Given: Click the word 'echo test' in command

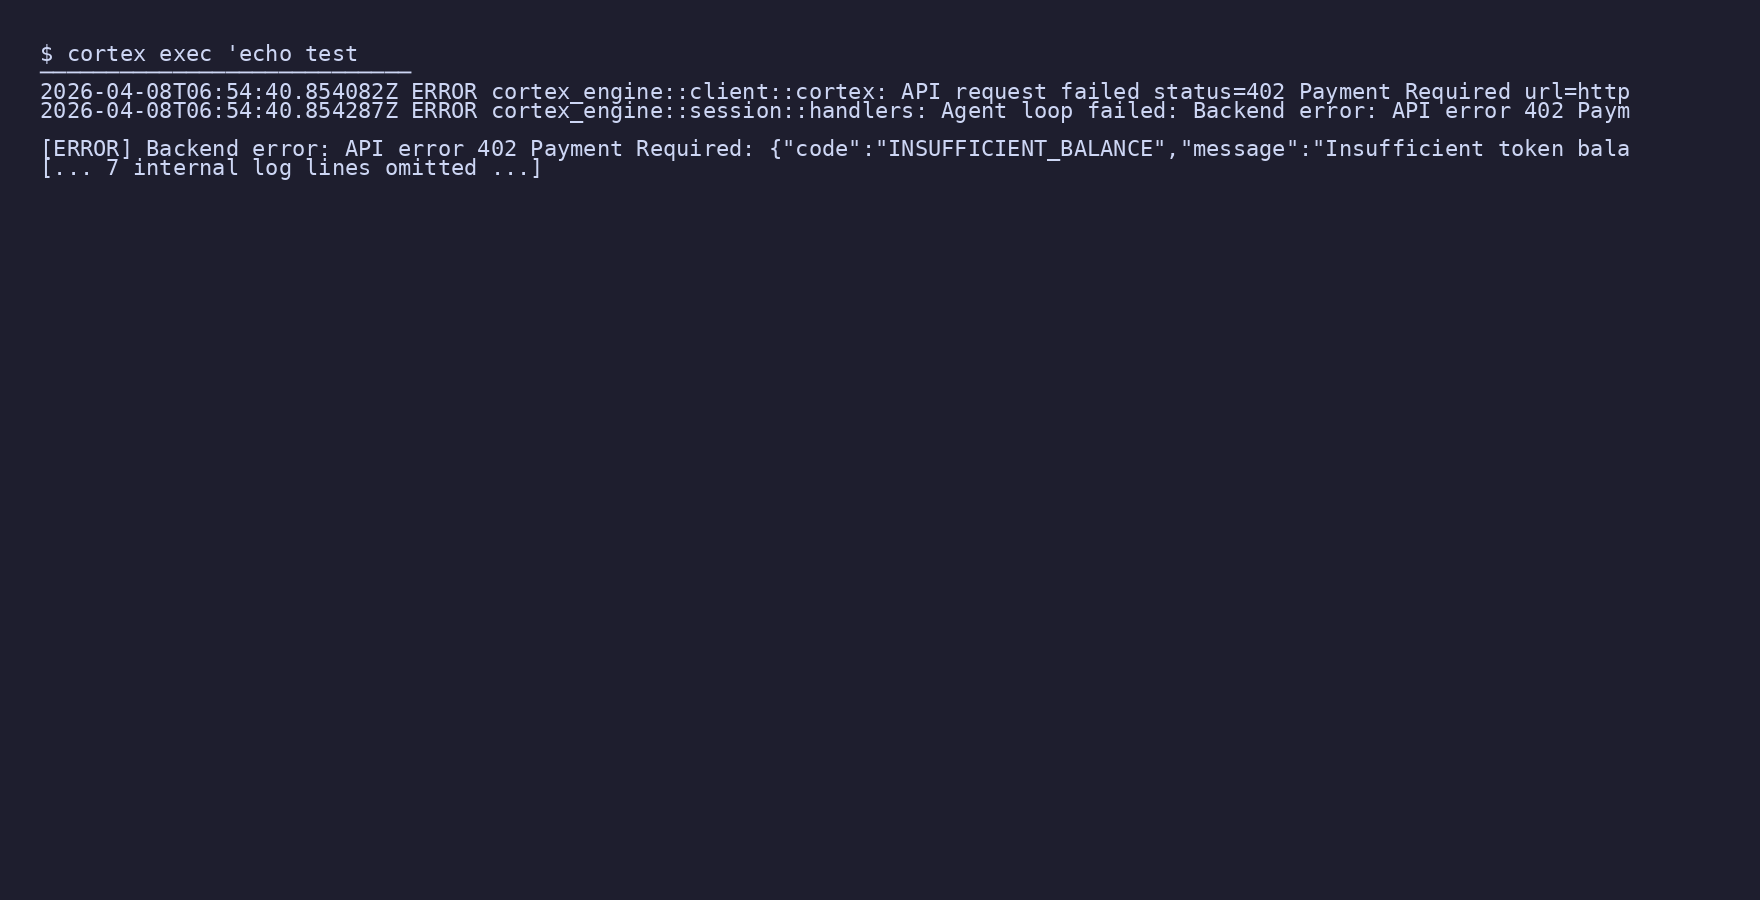Looking at the screenshot, I should (298, 54).
